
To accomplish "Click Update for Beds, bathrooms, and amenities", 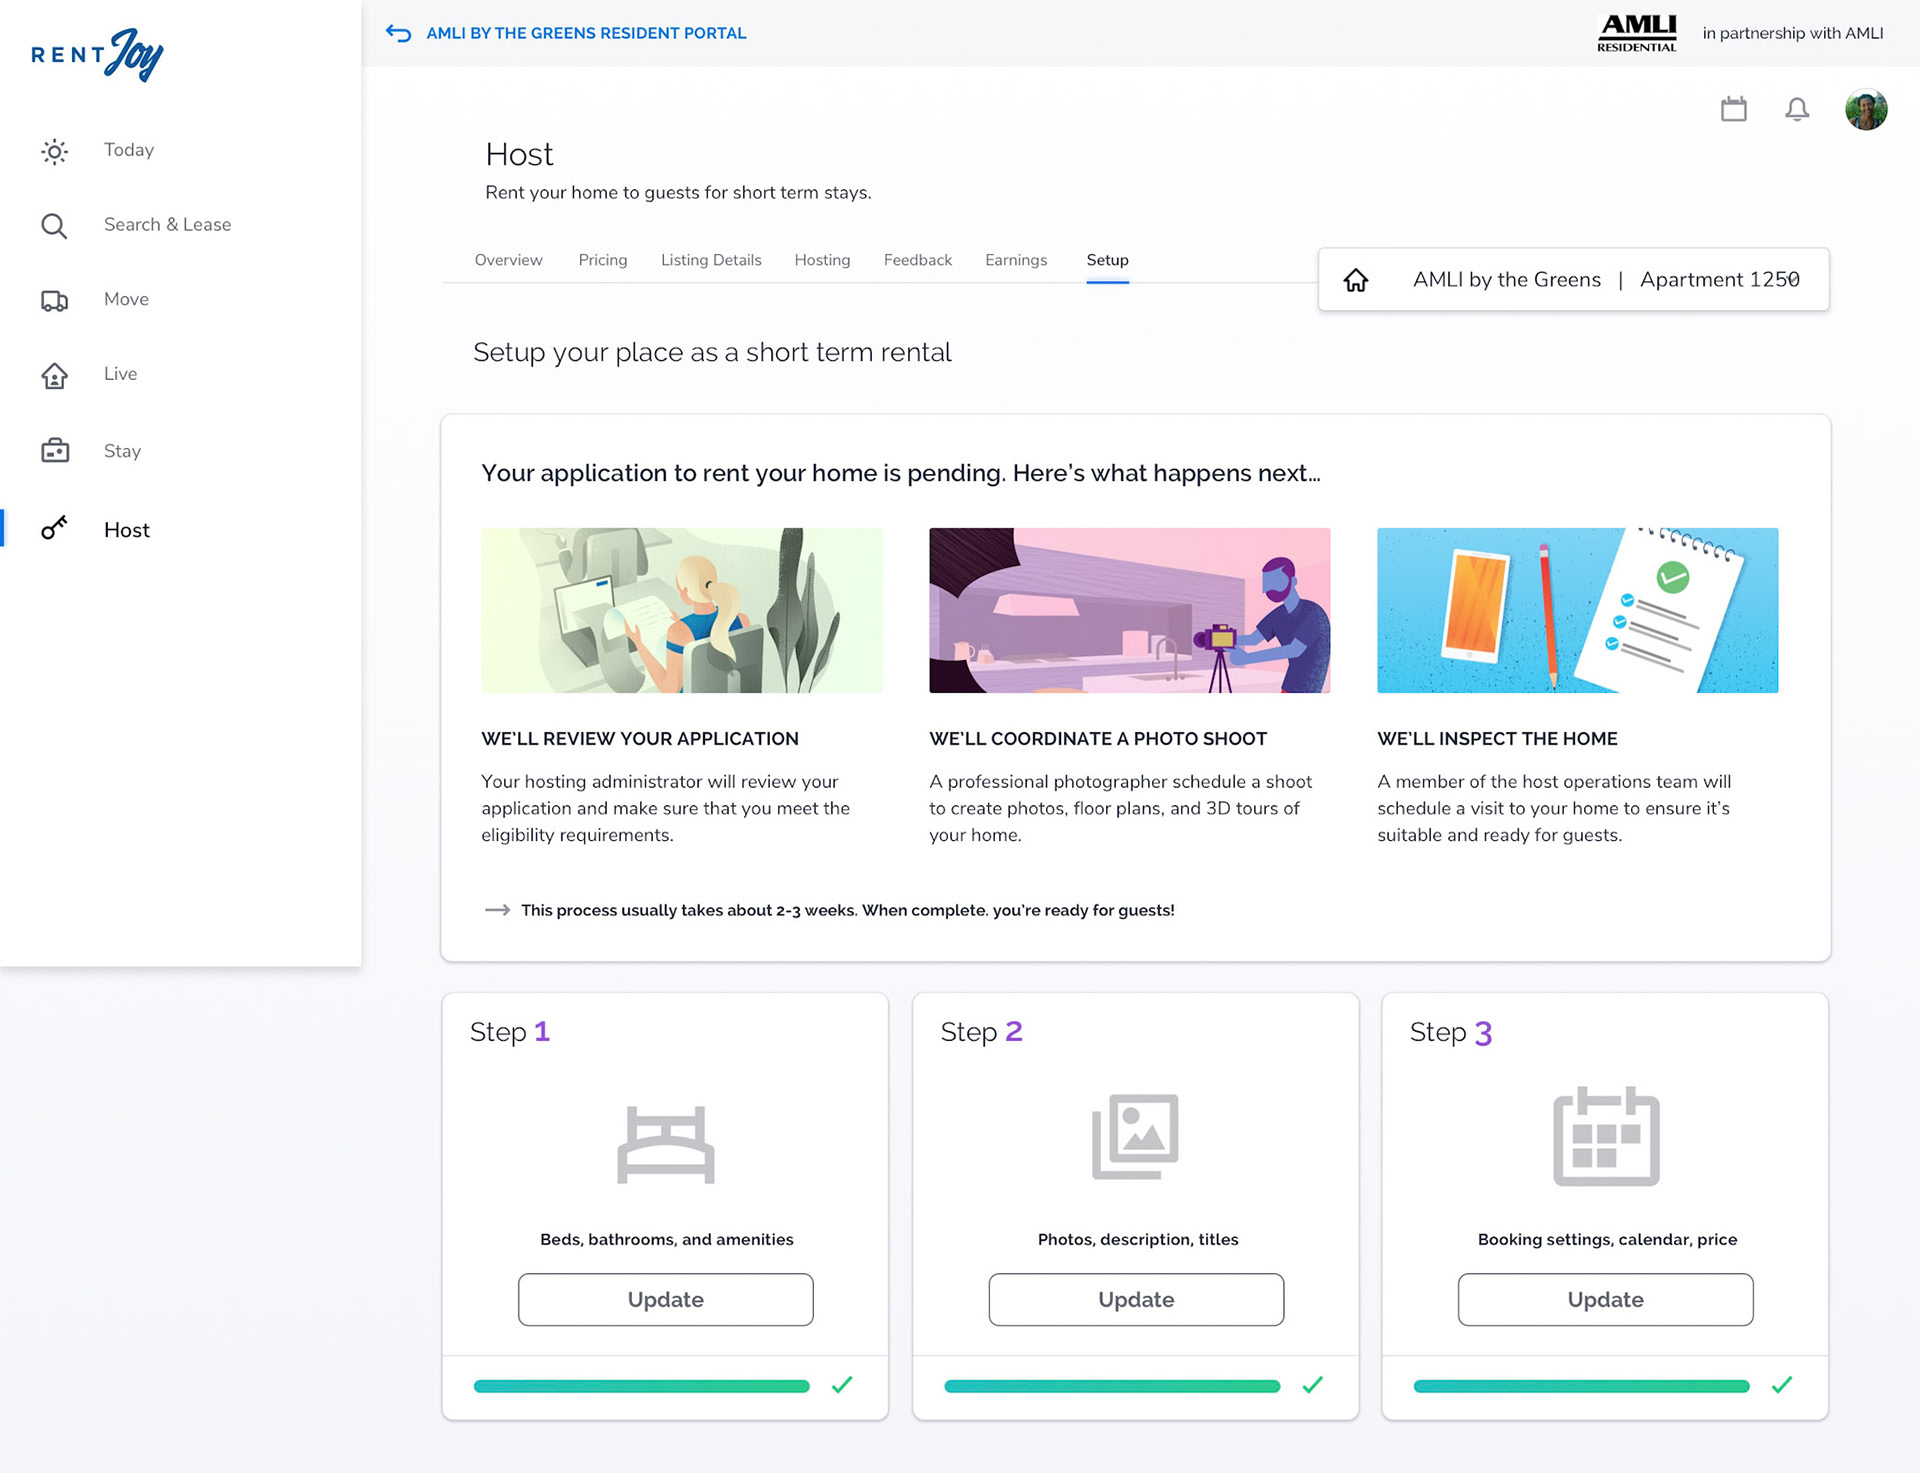I will coord(665,1299).
